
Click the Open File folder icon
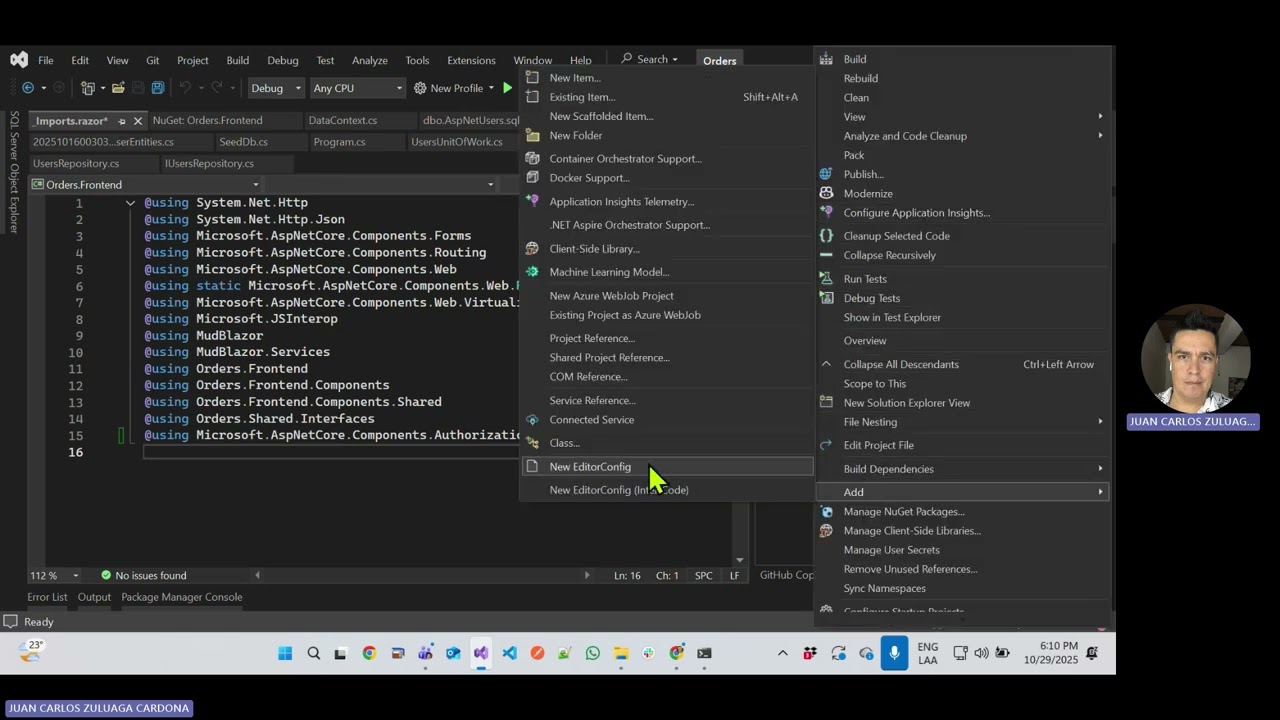click(x=118, y=88)
